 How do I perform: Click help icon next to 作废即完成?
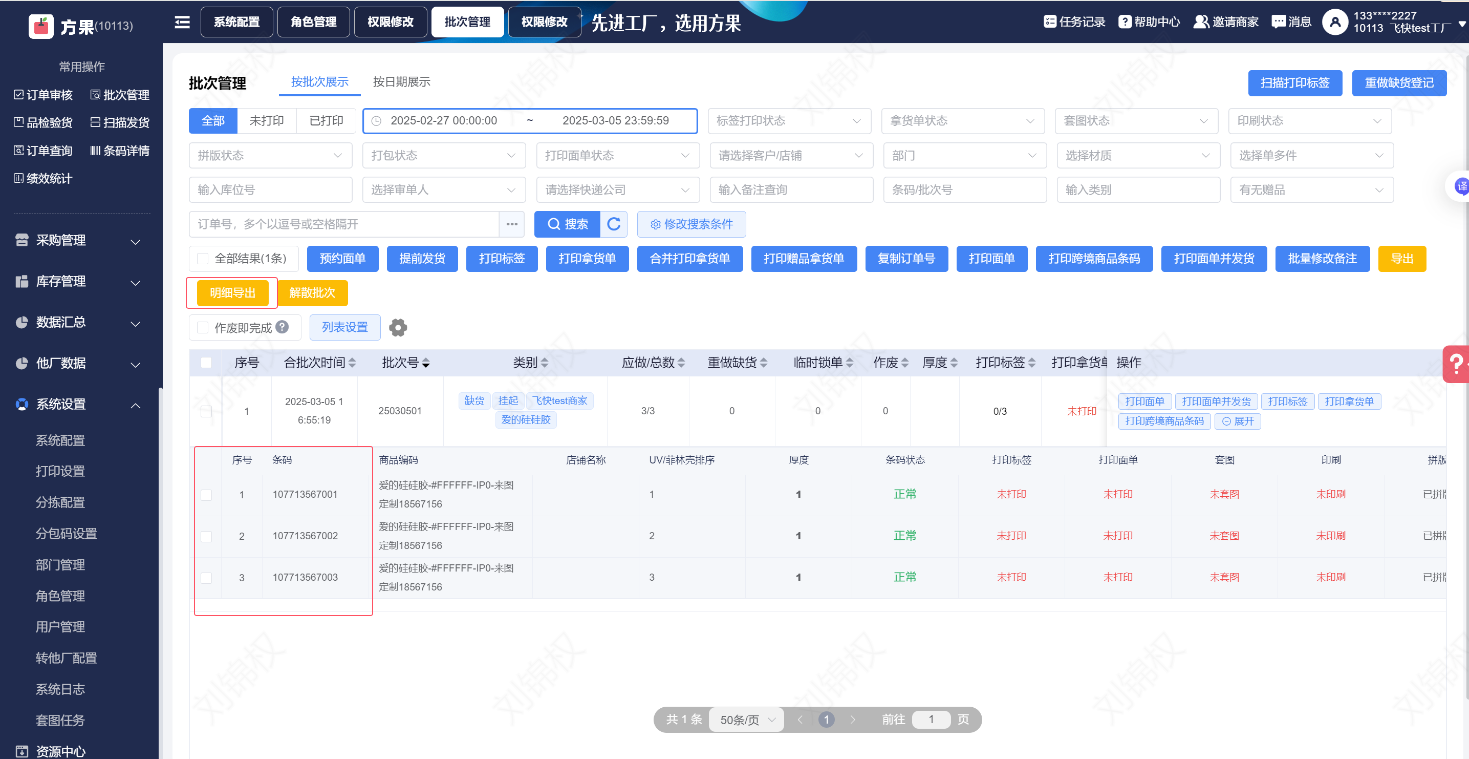[282, 327]
